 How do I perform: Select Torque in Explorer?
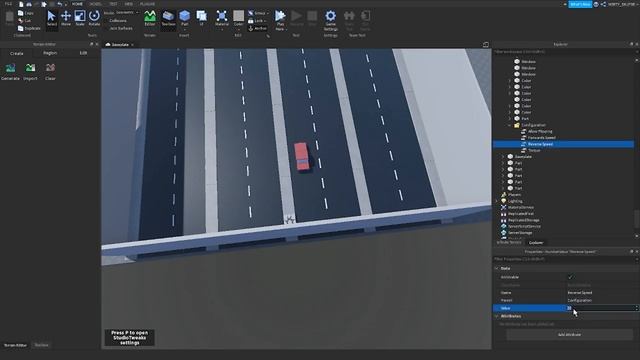tap(534, 151)
